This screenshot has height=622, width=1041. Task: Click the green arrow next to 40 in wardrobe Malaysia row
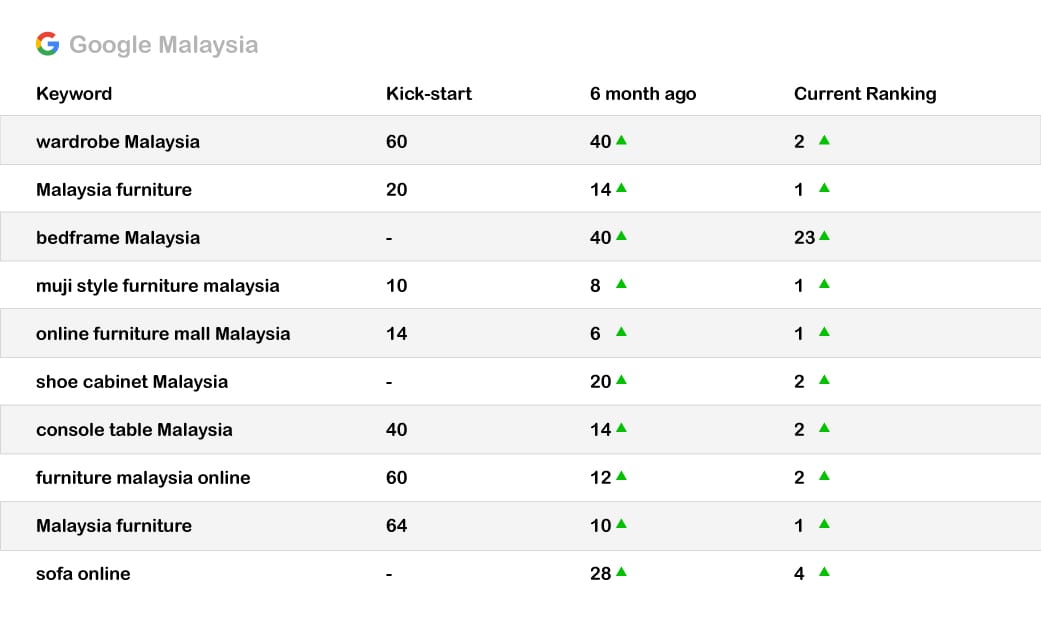click(621, 139)
